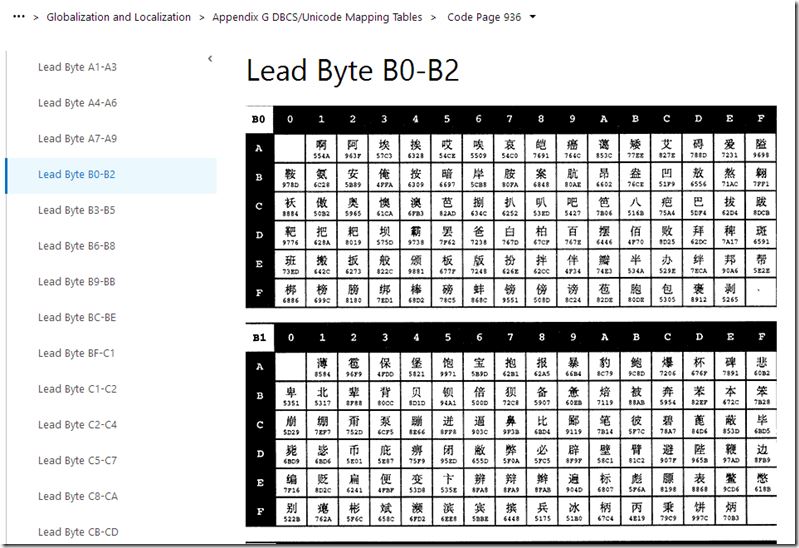
Task: Open Globalization and Localization breadcrumb
Action: pyautogui.click(x=119, y=17)
